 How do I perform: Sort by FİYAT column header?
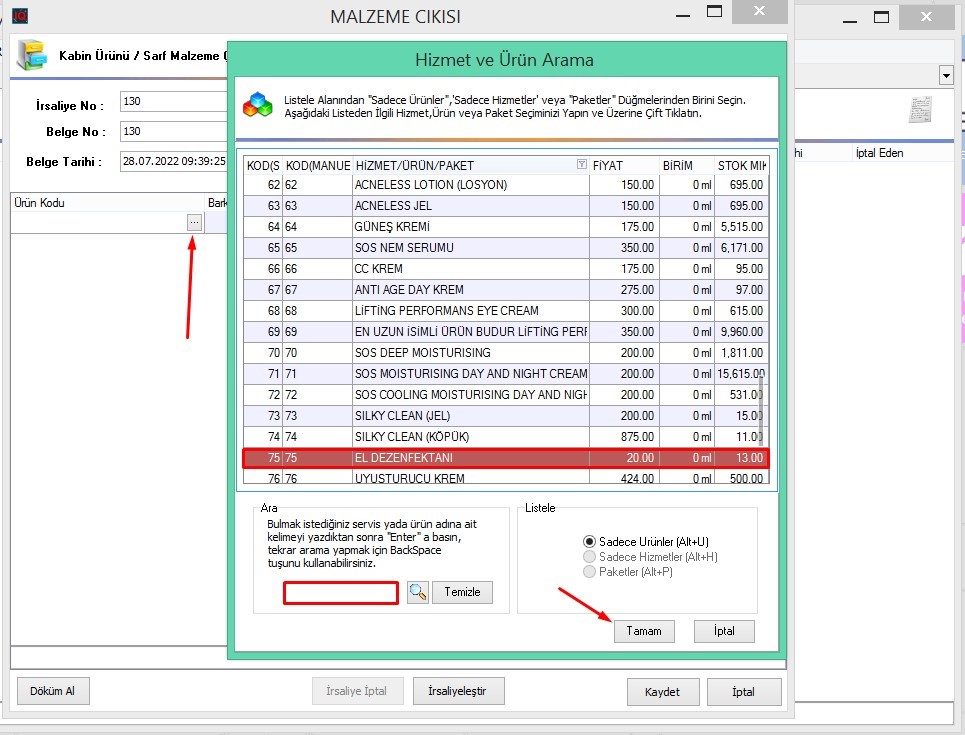click(622, 165)
